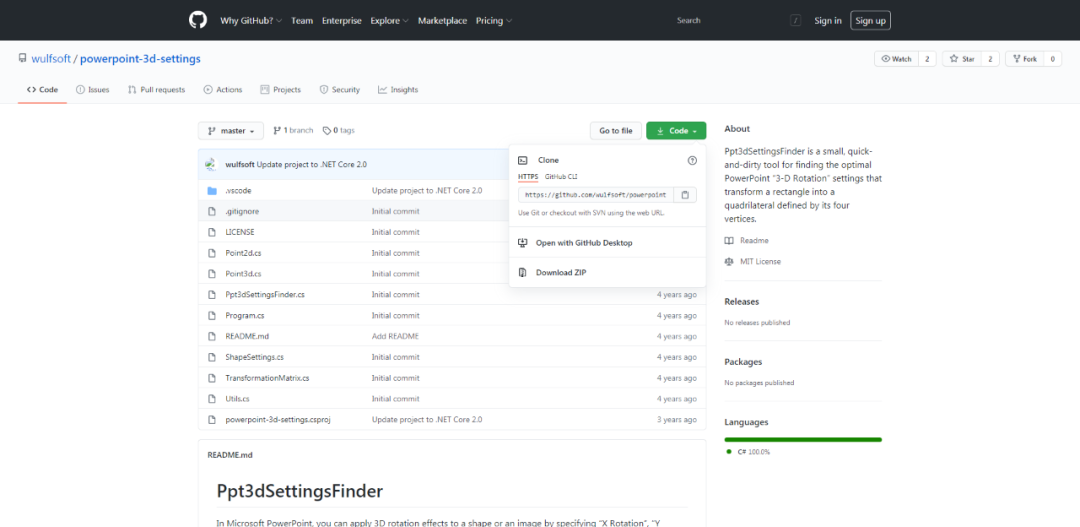The height and width of the screenshot is (527, 1080).
Task: Click the MIT License link
Action: (x=753, y=262)
